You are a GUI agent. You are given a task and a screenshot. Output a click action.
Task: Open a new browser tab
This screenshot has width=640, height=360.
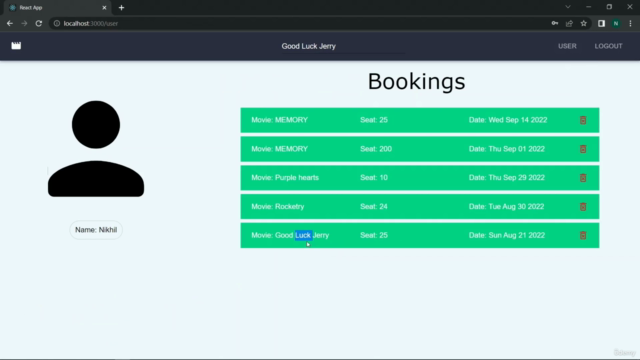pos(121,8)
